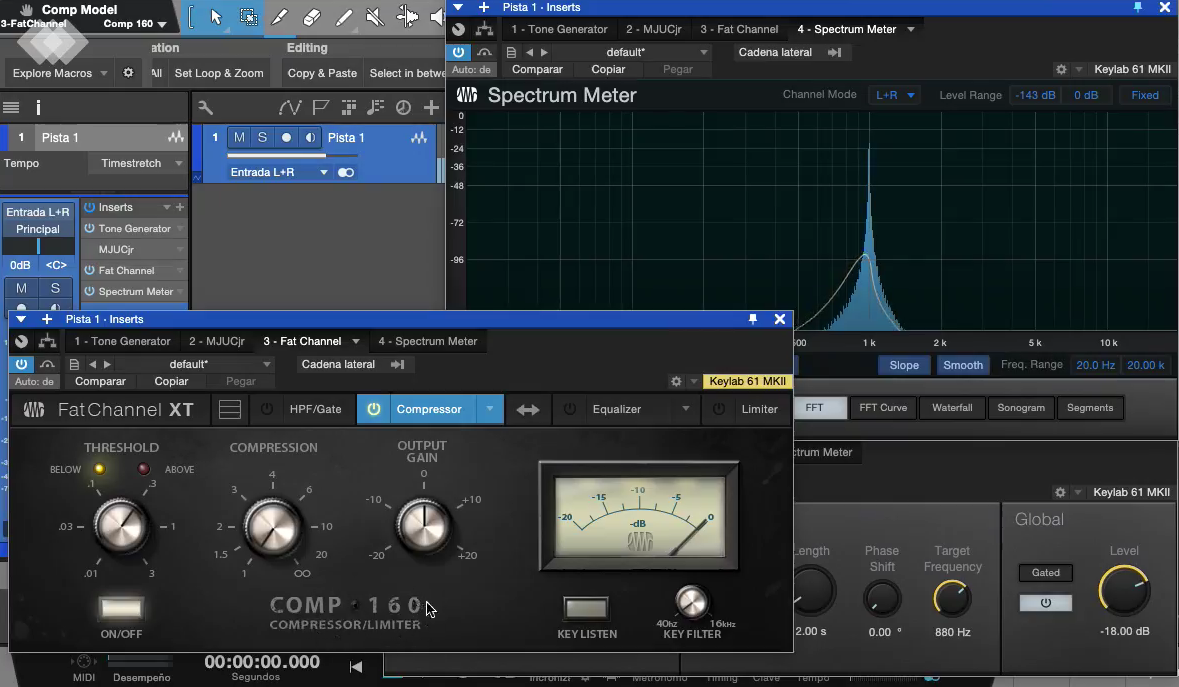Open the Channel Mode L+R dropdown

click(895, 95)
